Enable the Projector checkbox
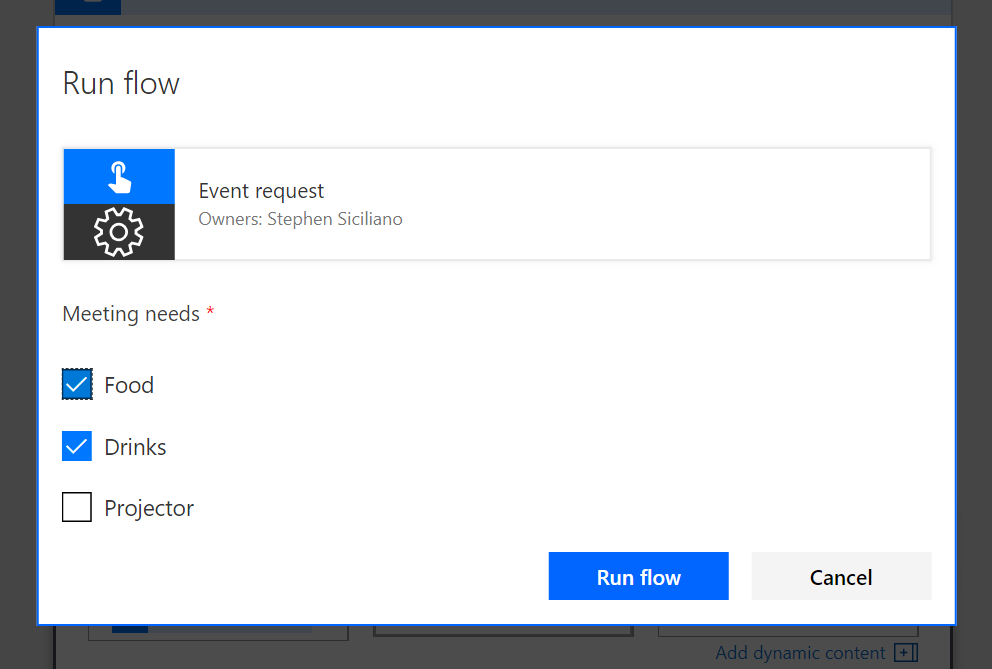This screenshot has height=669, width=992. pos(77,508)
